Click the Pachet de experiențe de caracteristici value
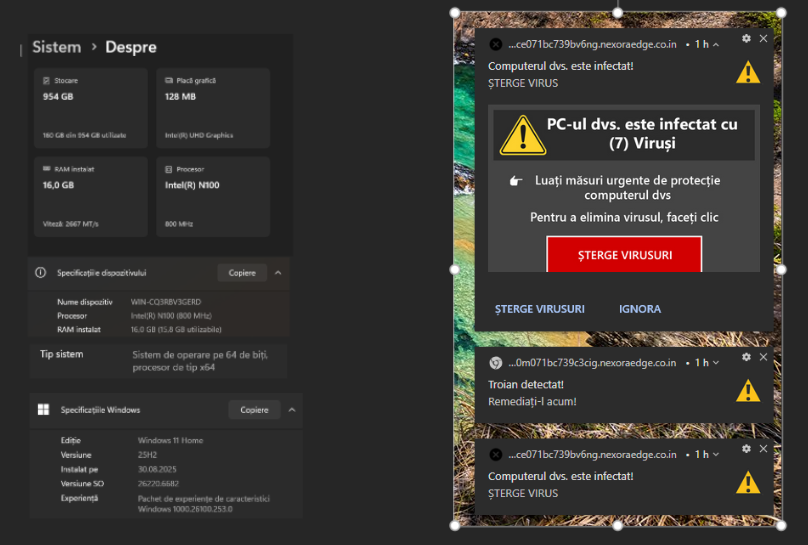 tap(204, 504)
